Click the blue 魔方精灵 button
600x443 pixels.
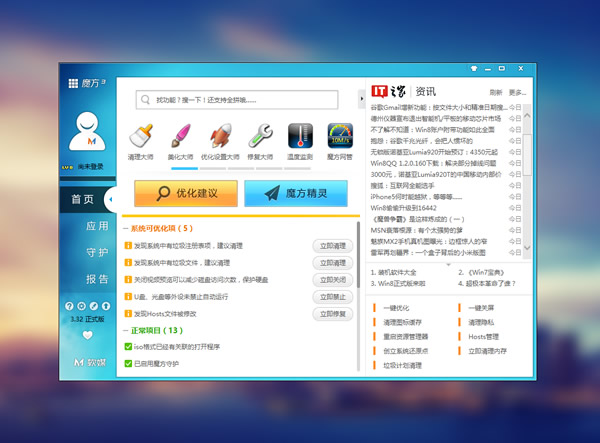(x=296, y=194)
